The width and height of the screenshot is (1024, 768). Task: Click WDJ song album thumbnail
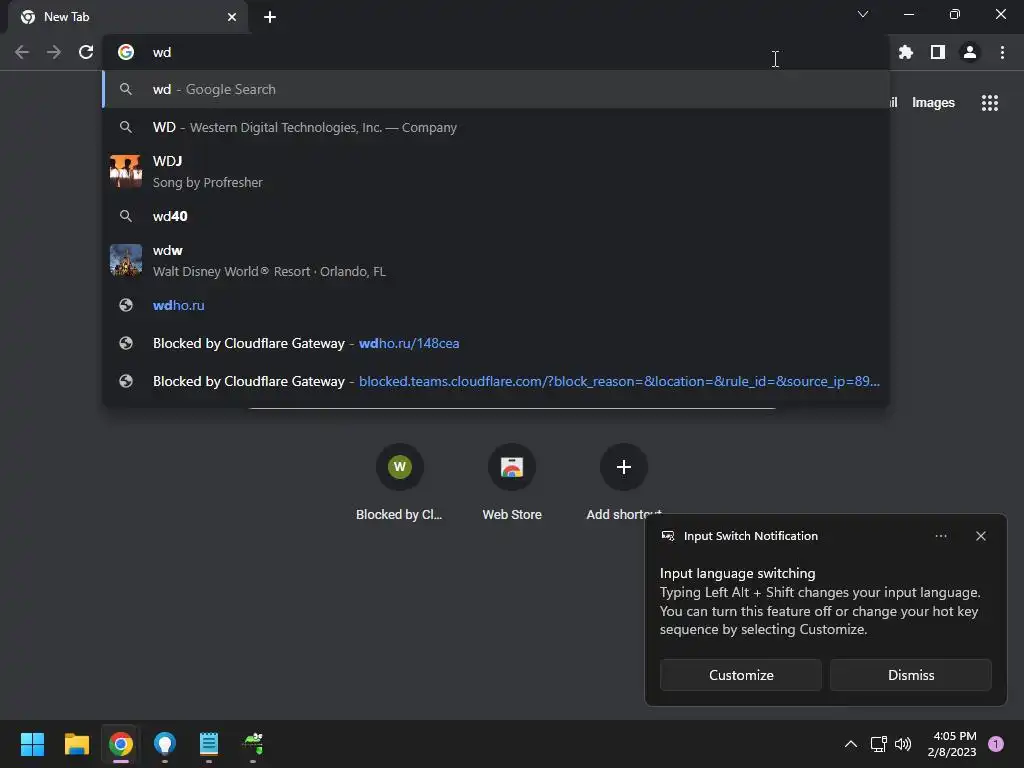pyautogui.click(x=126, y=171)
